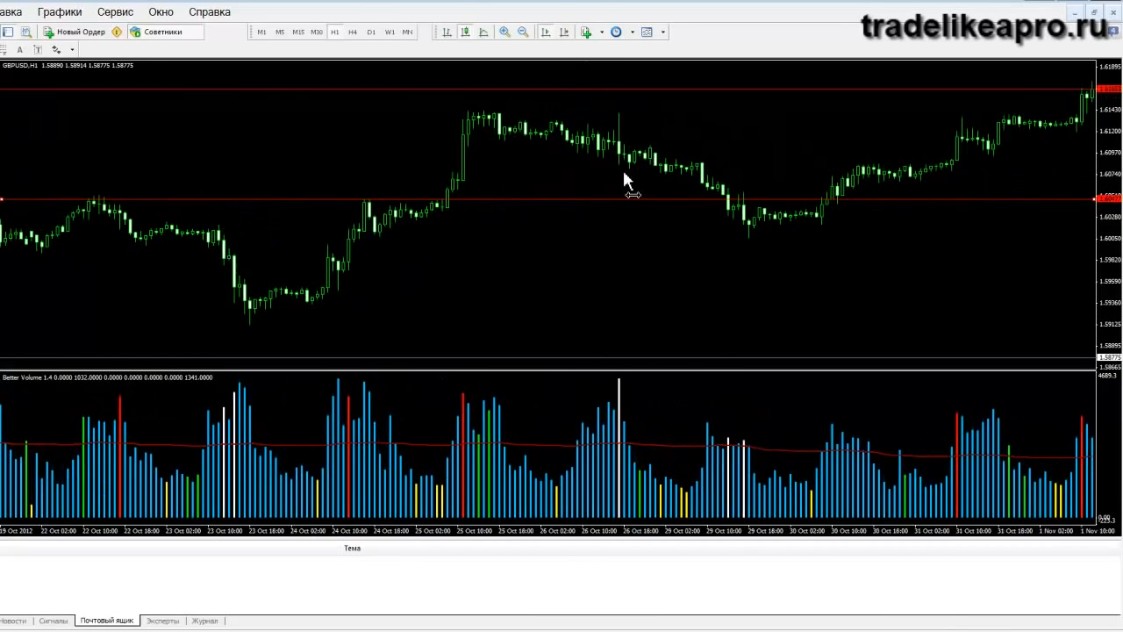
Task: Select candlestick chart display icon
Action: coord(466,32)
